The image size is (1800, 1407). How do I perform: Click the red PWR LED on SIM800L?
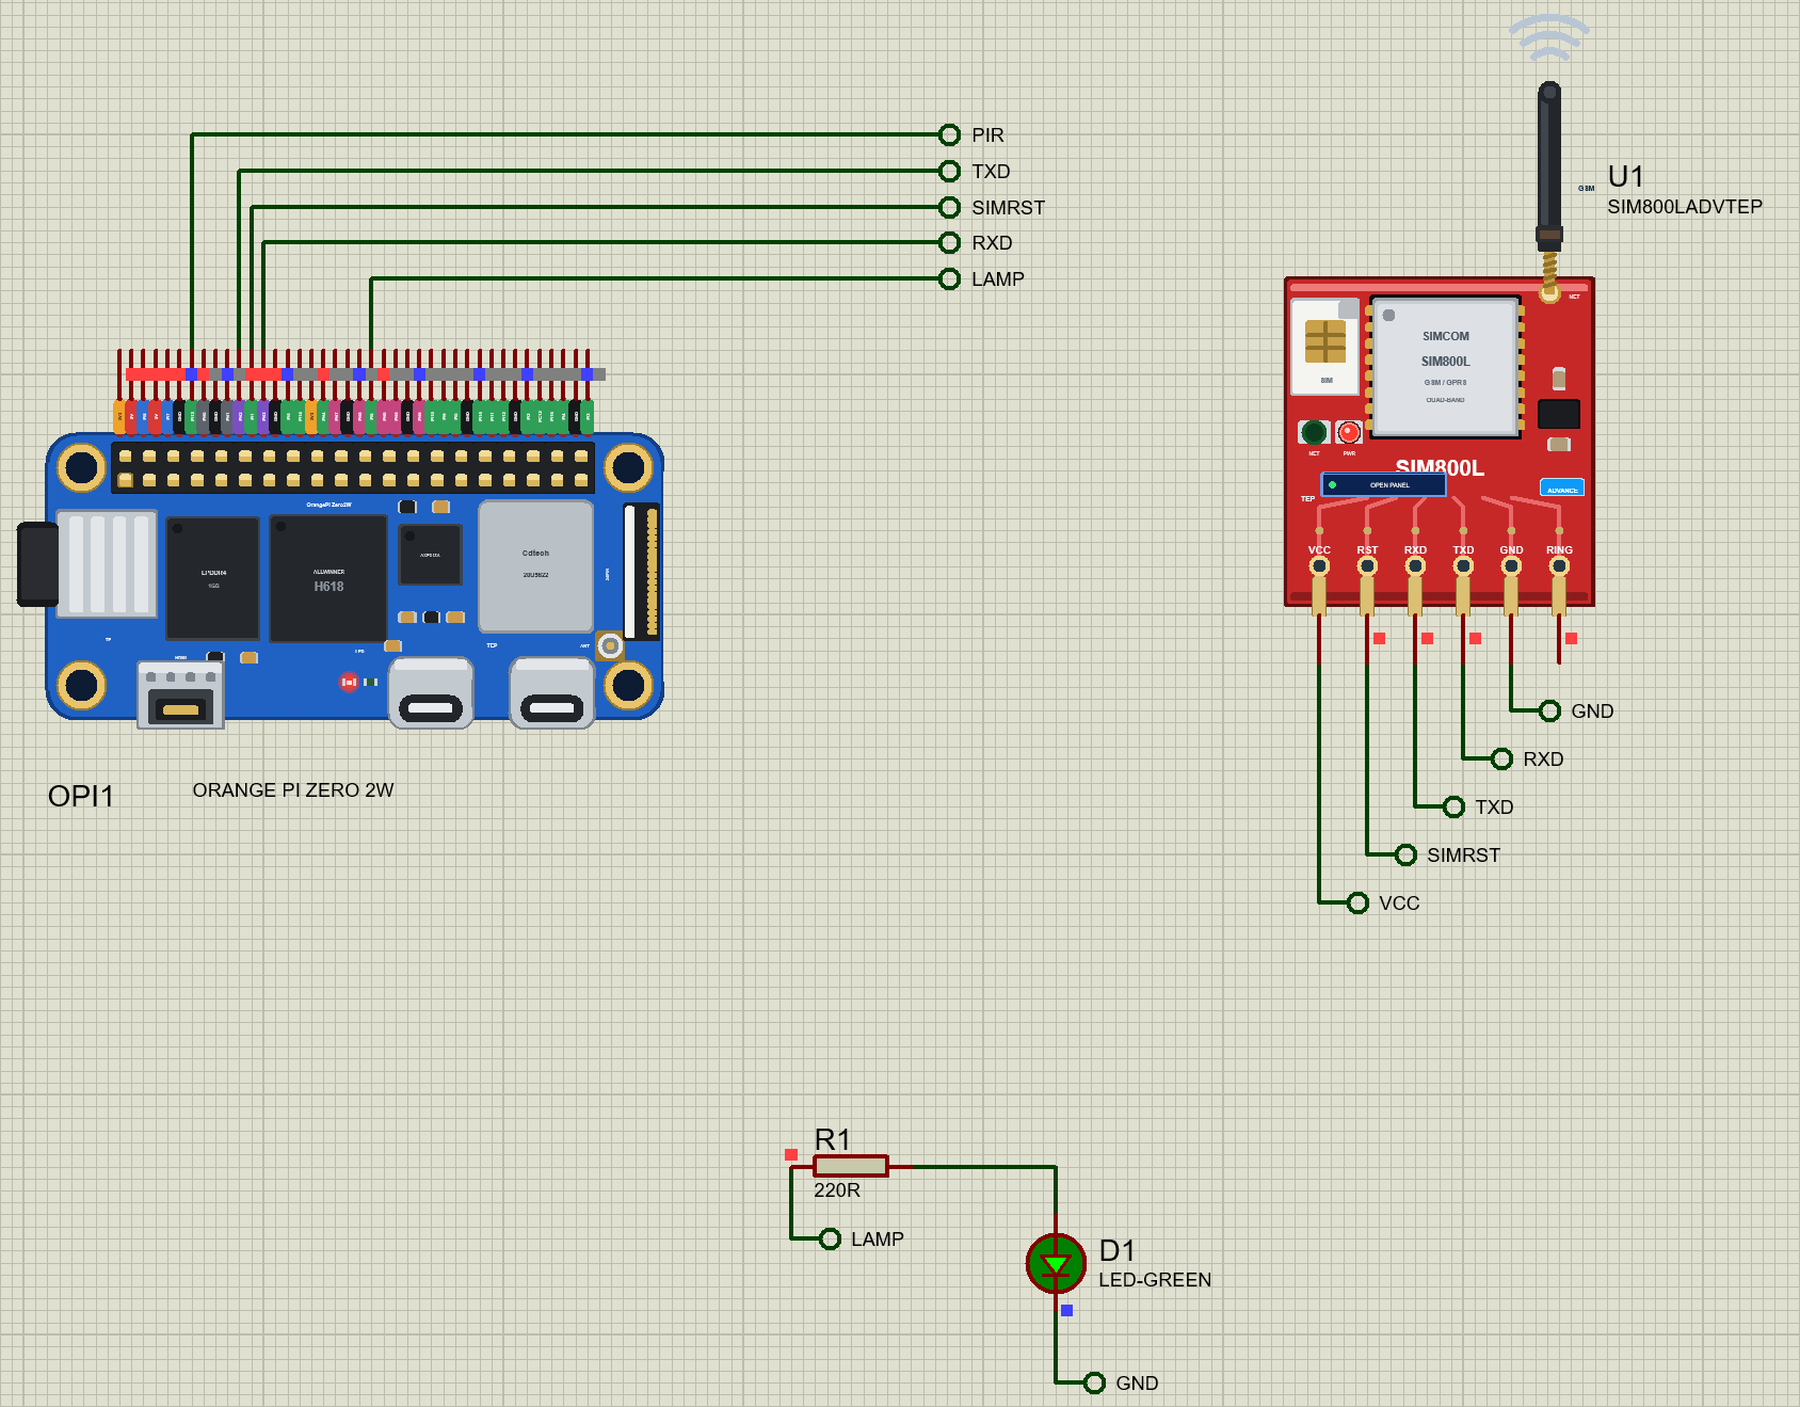tap(1349, 432)
